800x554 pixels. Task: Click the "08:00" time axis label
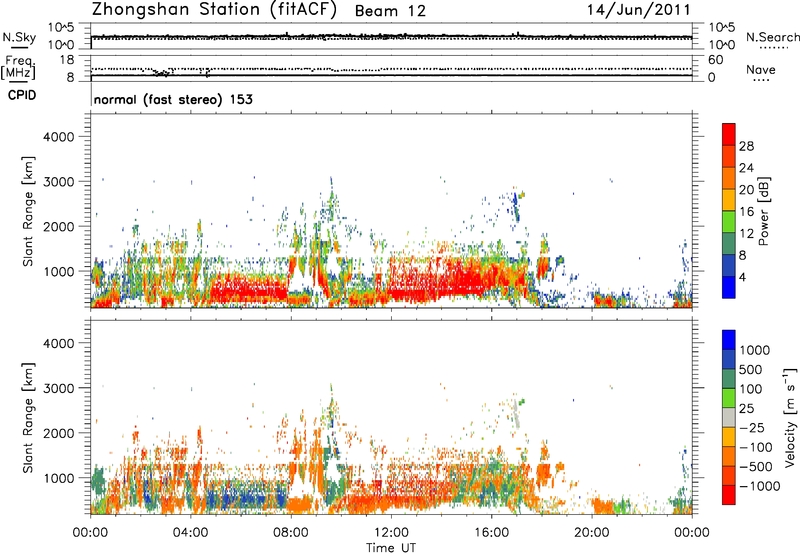click(x=291, y=533)
